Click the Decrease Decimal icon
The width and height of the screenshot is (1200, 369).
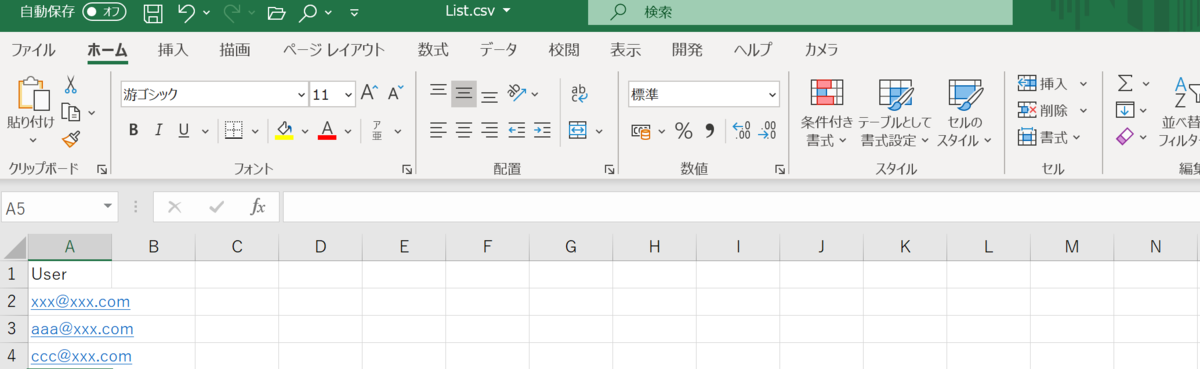(x=767, y=130)
